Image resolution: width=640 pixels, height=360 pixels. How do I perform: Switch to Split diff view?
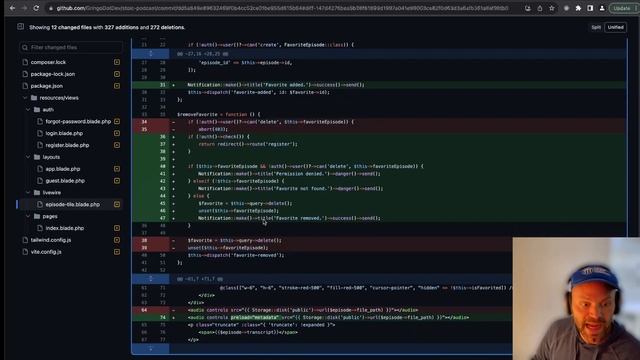596,27
